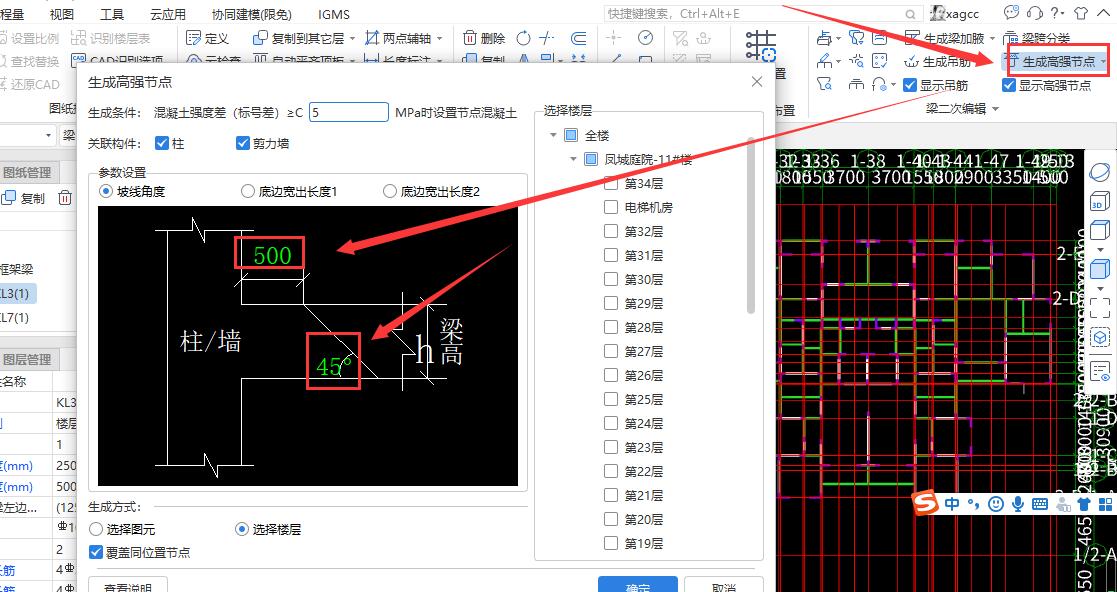Open the 视图 menu
This screenshot has height=592, width=1117.
tap(62, 14)
